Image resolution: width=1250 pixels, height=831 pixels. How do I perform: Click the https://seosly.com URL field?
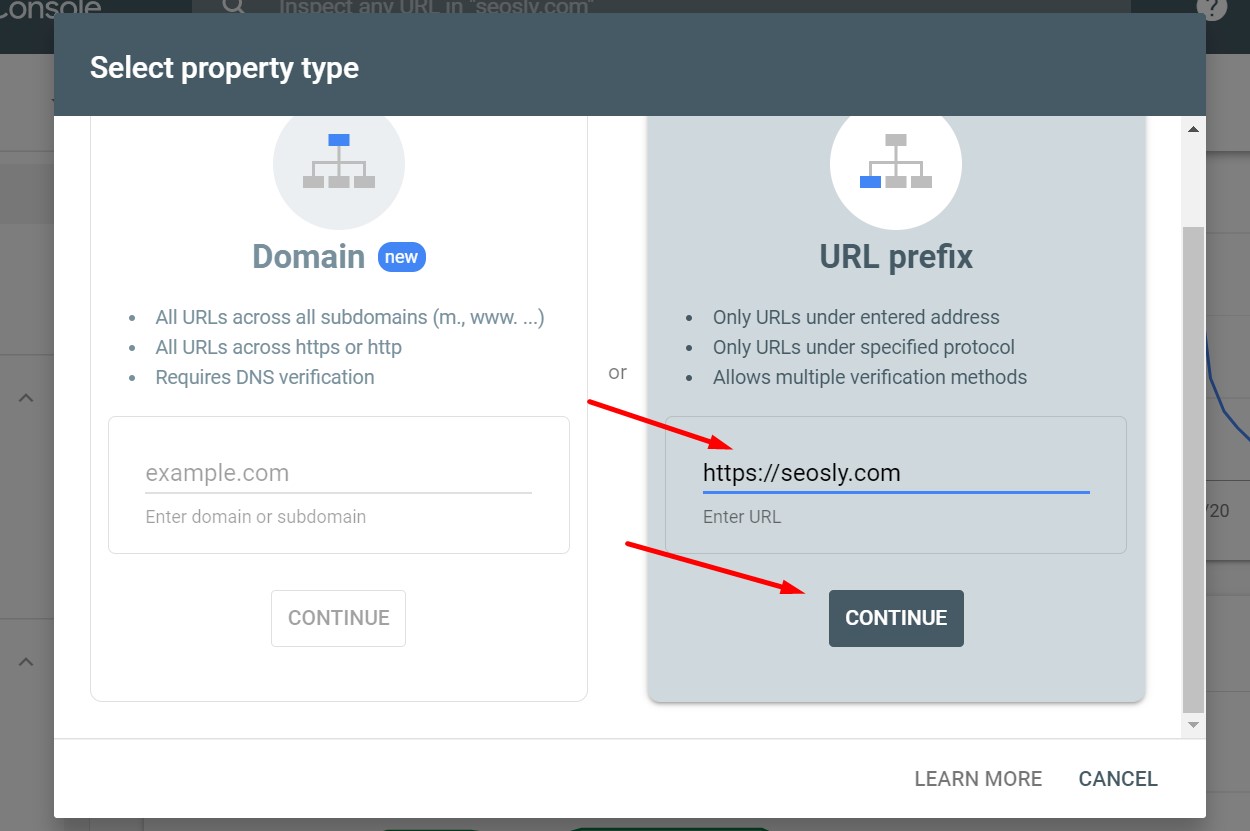pyautogui.click(x=895, y=472)
